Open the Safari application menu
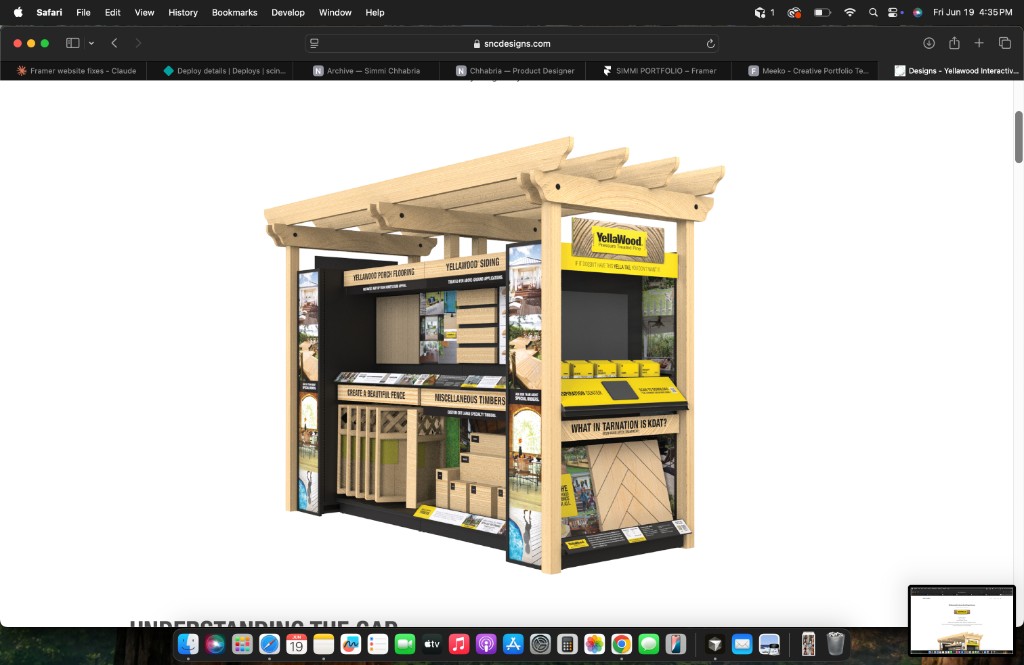Screen dimensions: 1024x665 pyautogui.click(x=49, y=12)
